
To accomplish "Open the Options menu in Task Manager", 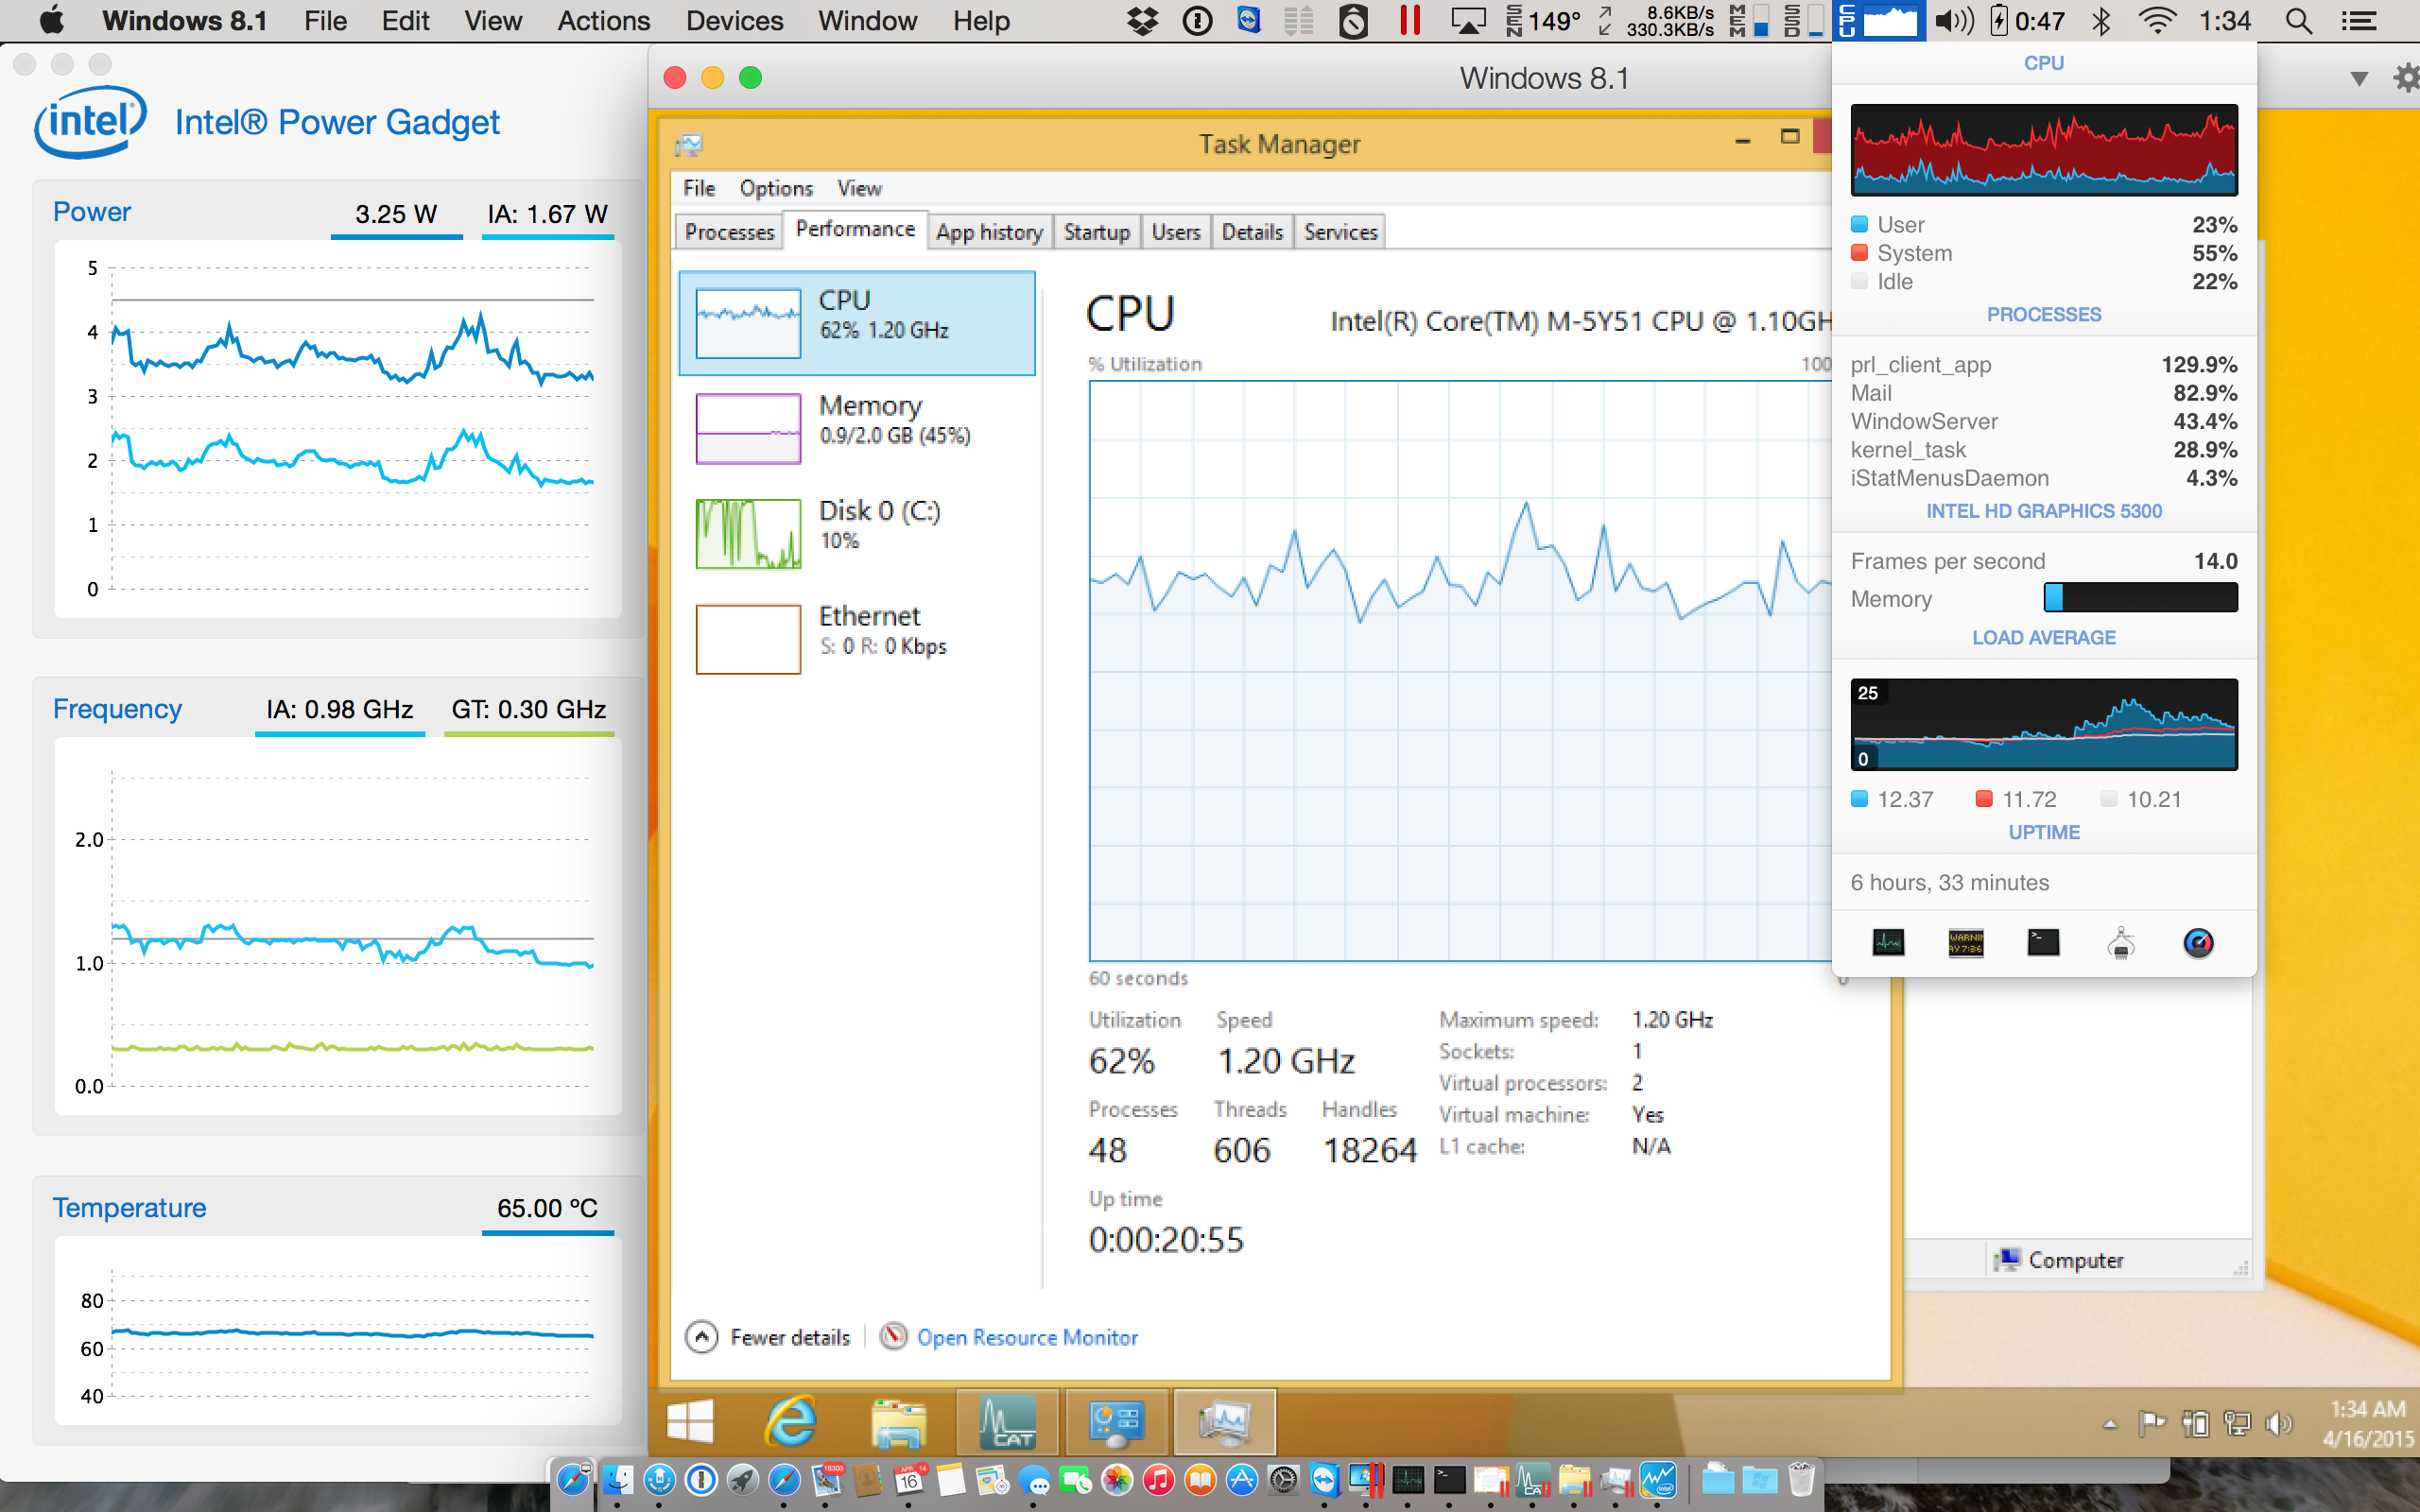I will pos(775,188).
